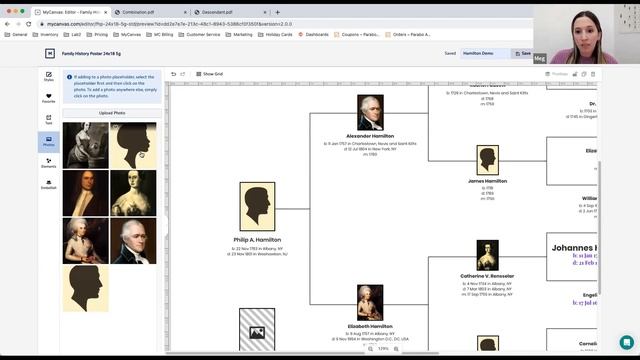Image resolution: width=640 pixels, height=360 pixels.
Task: Click the empty photo placeholder on the canvas
Action: (257, 330)
